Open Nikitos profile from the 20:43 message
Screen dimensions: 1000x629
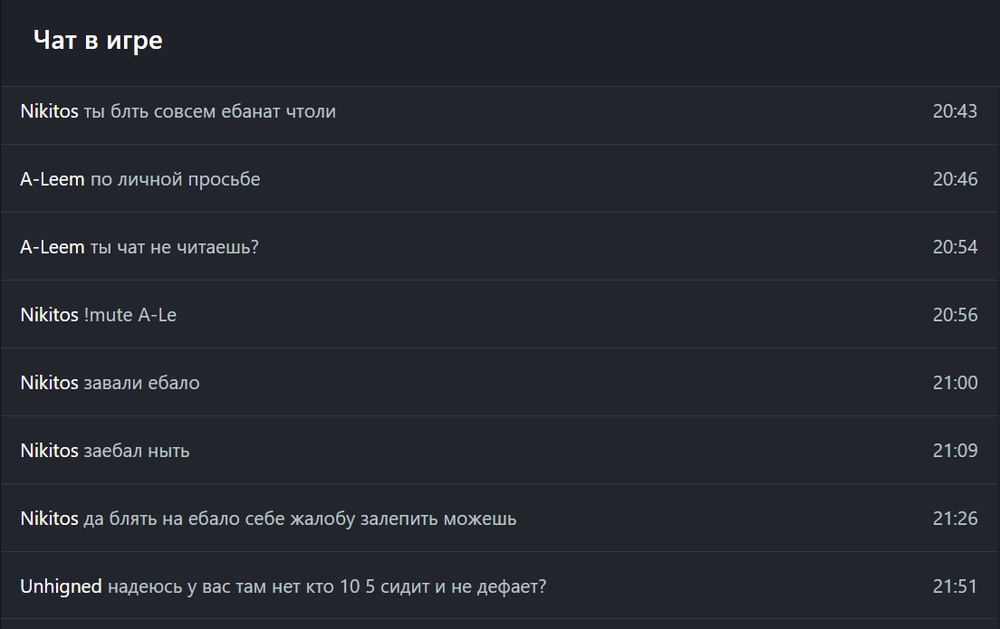click(x=49, y=112)
